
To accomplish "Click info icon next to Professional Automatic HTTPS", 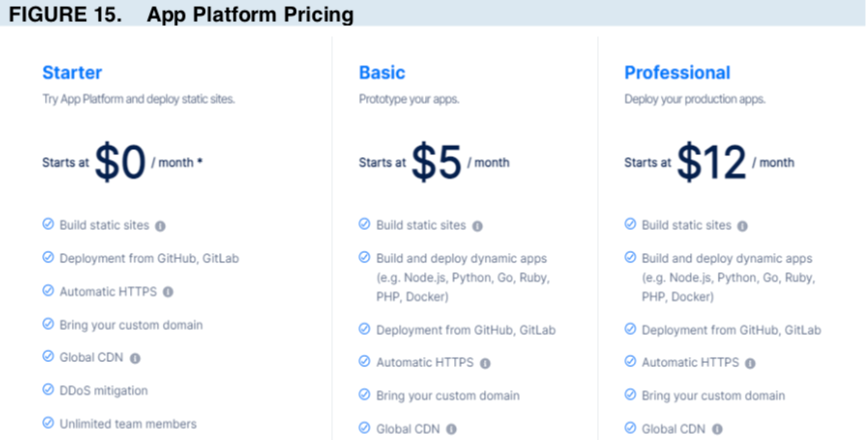I will point(750,364).
